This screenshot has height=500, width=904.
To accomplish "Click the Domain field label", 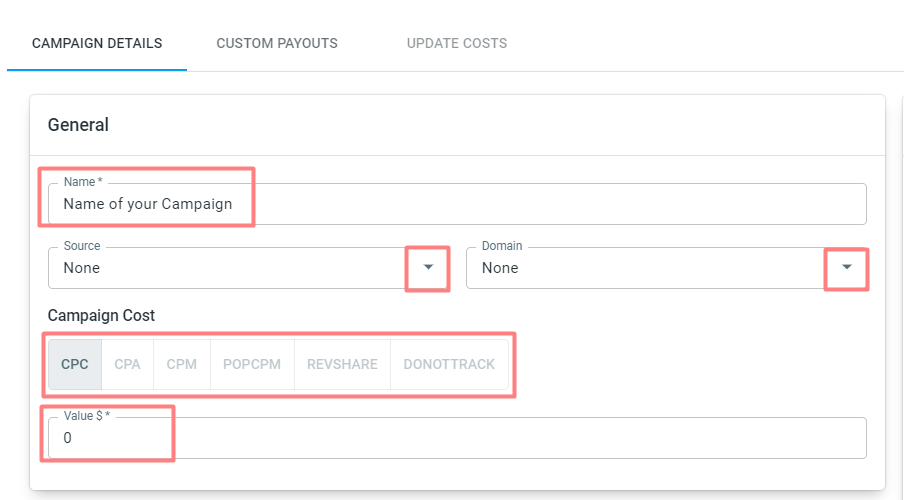I will point(502,246).
